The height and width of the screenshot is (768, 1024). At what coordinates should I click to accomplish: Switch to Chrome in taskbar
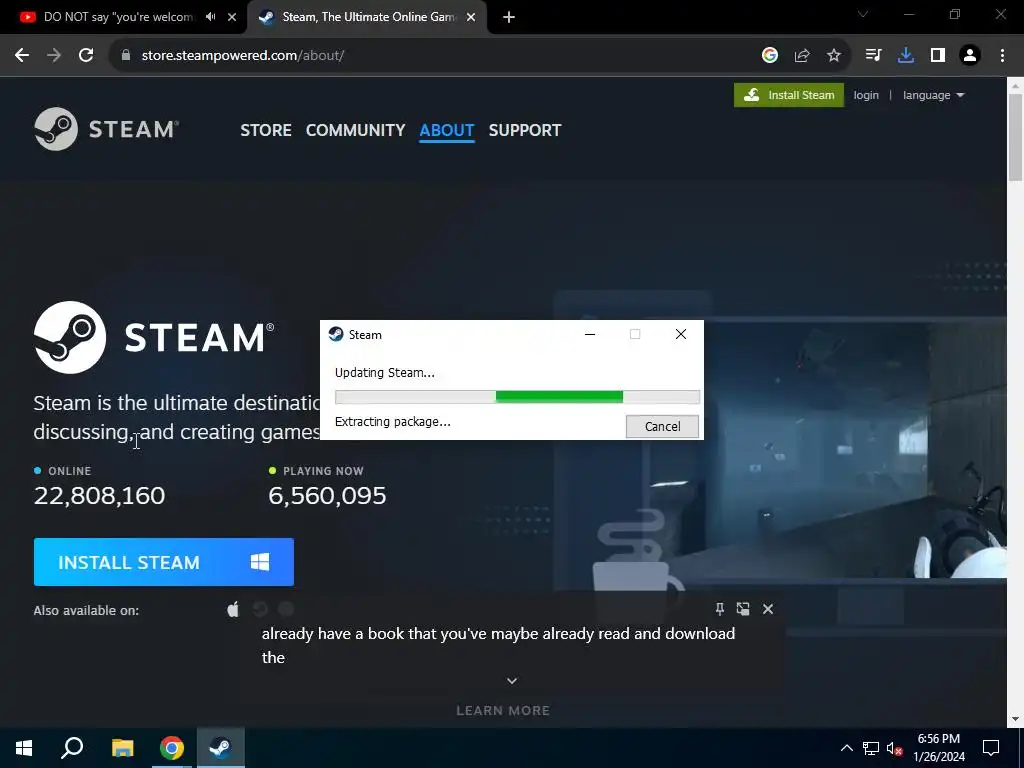click(172, 748)
